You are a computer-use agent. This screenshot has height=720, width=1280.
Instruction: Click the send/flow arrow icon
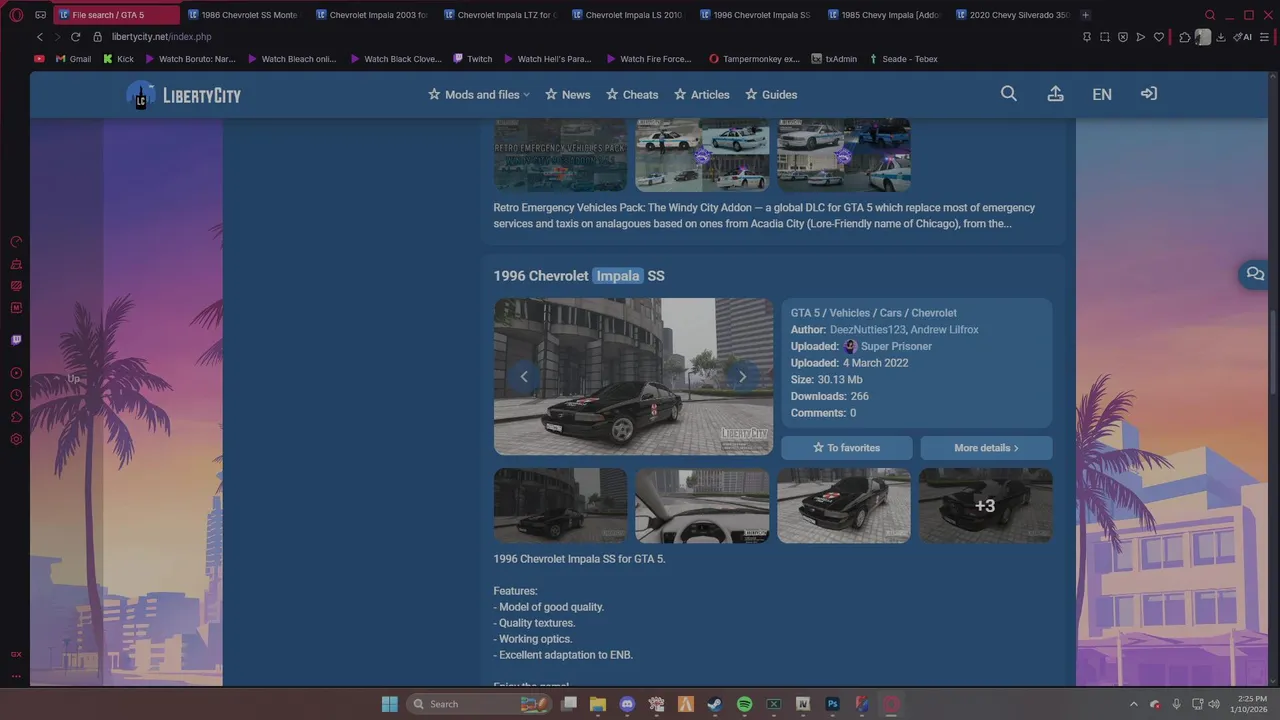coord(1141,37)
